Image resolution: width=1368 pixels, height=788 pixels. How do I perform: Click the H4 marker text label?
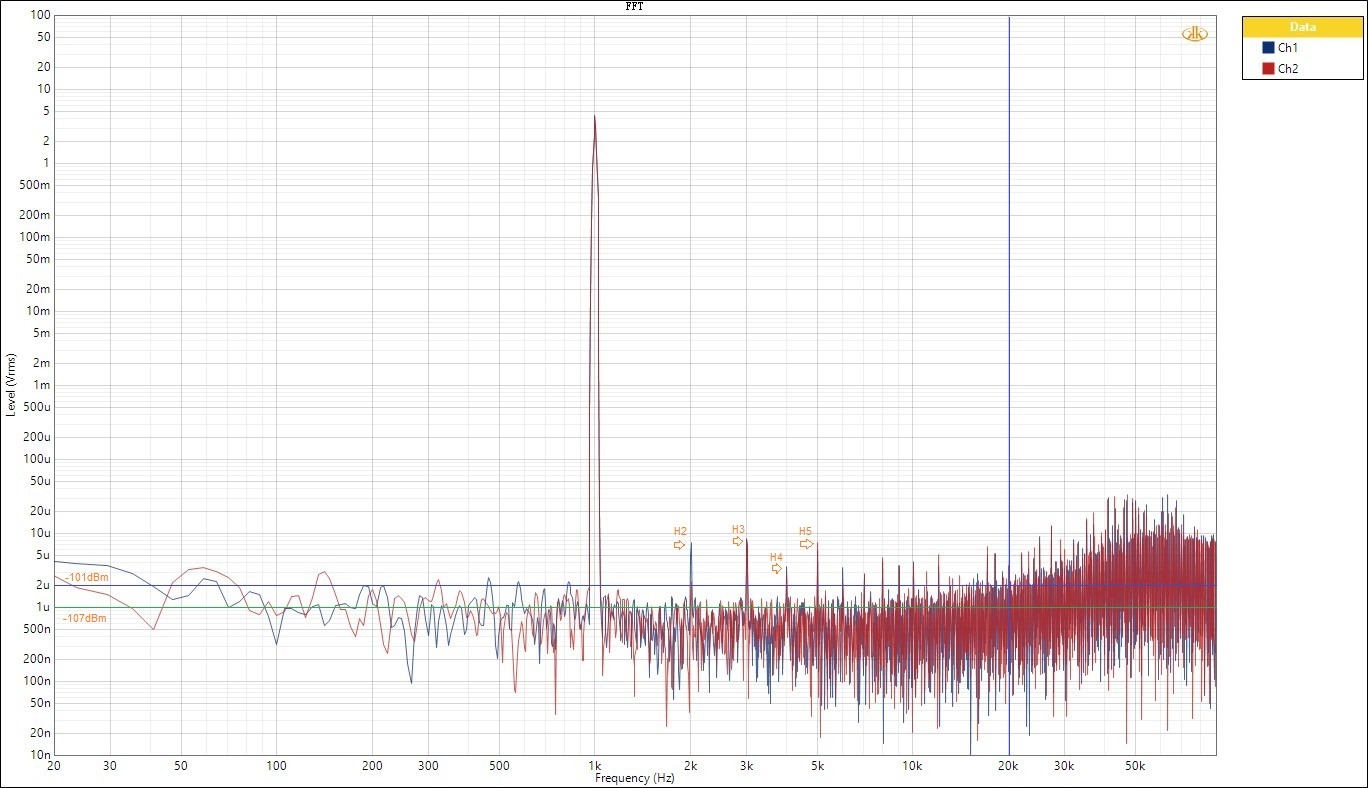coord(776,557)
